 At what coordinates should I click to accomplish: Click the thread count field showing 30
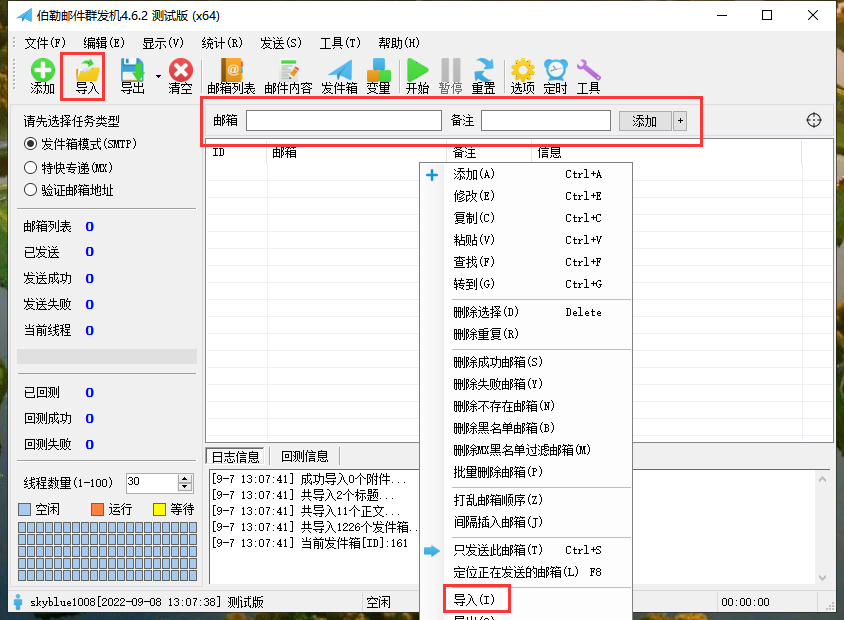tap(152, 482)
